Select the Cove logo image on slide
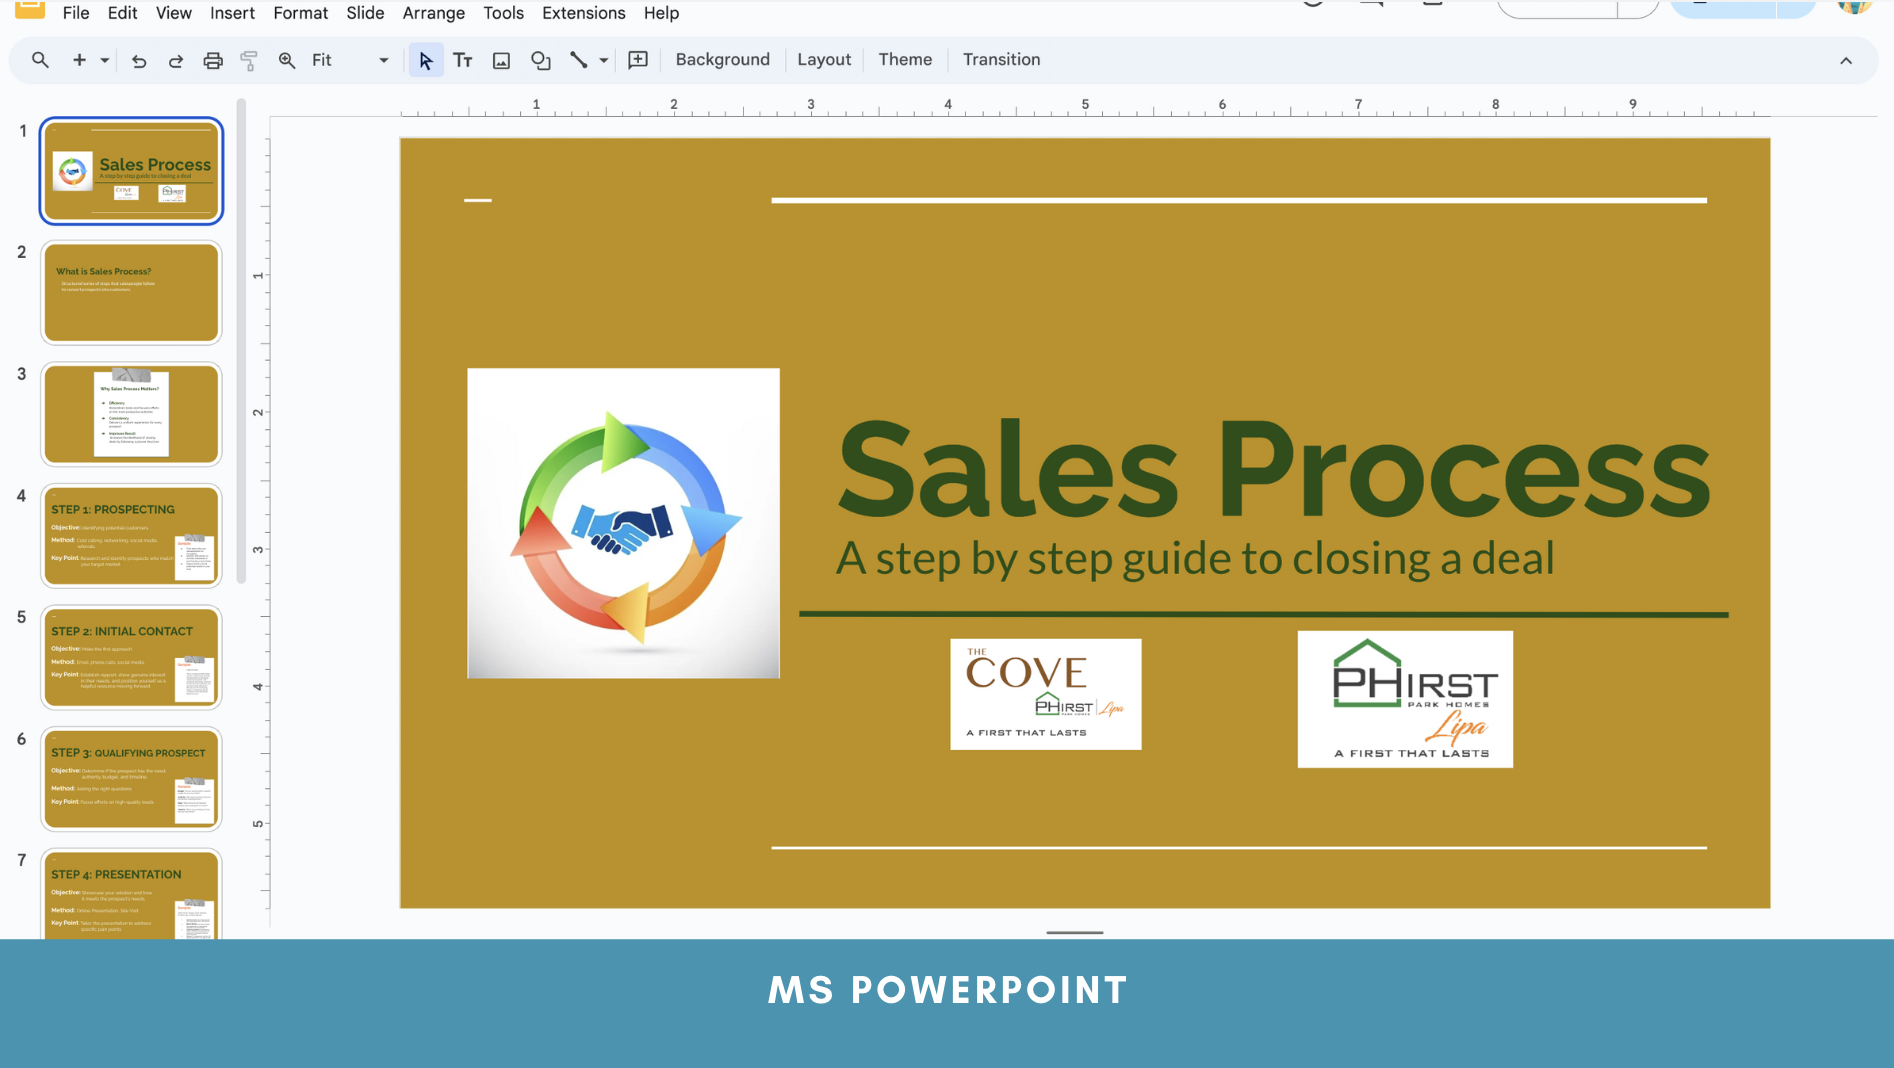This screenshot has width=1894, height=1068. (x=1046, y=694)
